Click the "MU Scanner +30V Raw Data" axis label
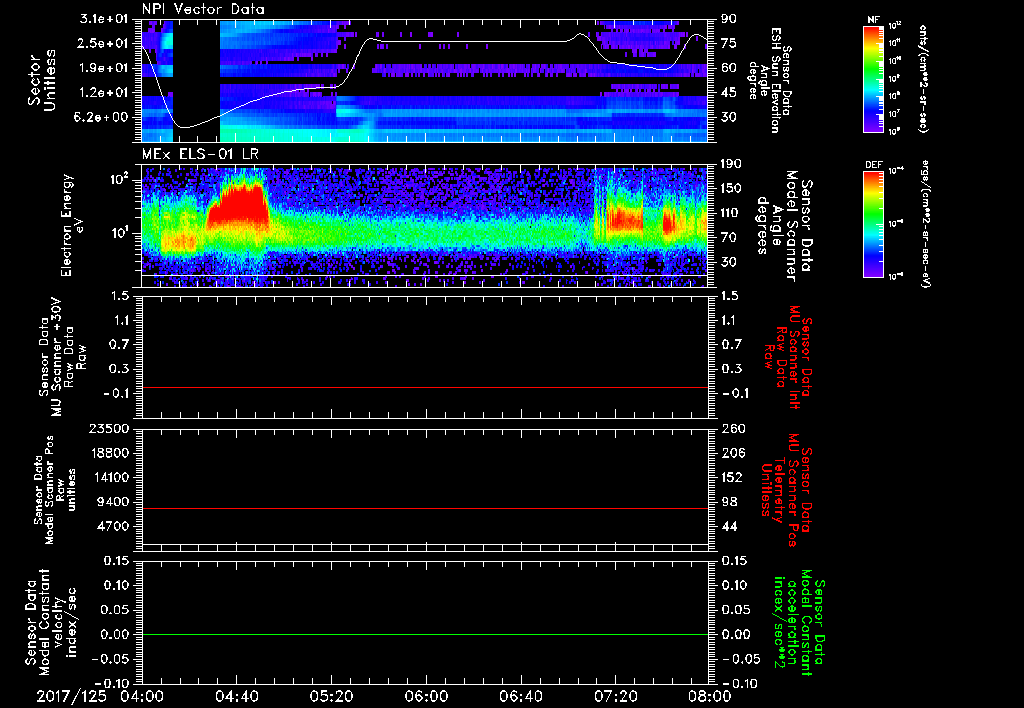Viewport: 1024px width, 708px height. click(x=63, y=356)
